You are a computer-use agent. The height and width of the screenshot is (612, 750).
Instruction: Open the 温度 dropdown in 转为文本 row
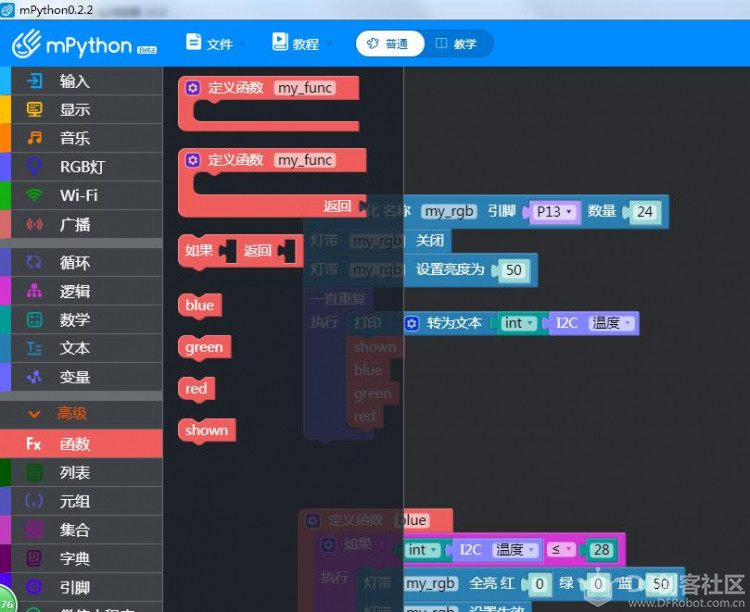point(613,323)
